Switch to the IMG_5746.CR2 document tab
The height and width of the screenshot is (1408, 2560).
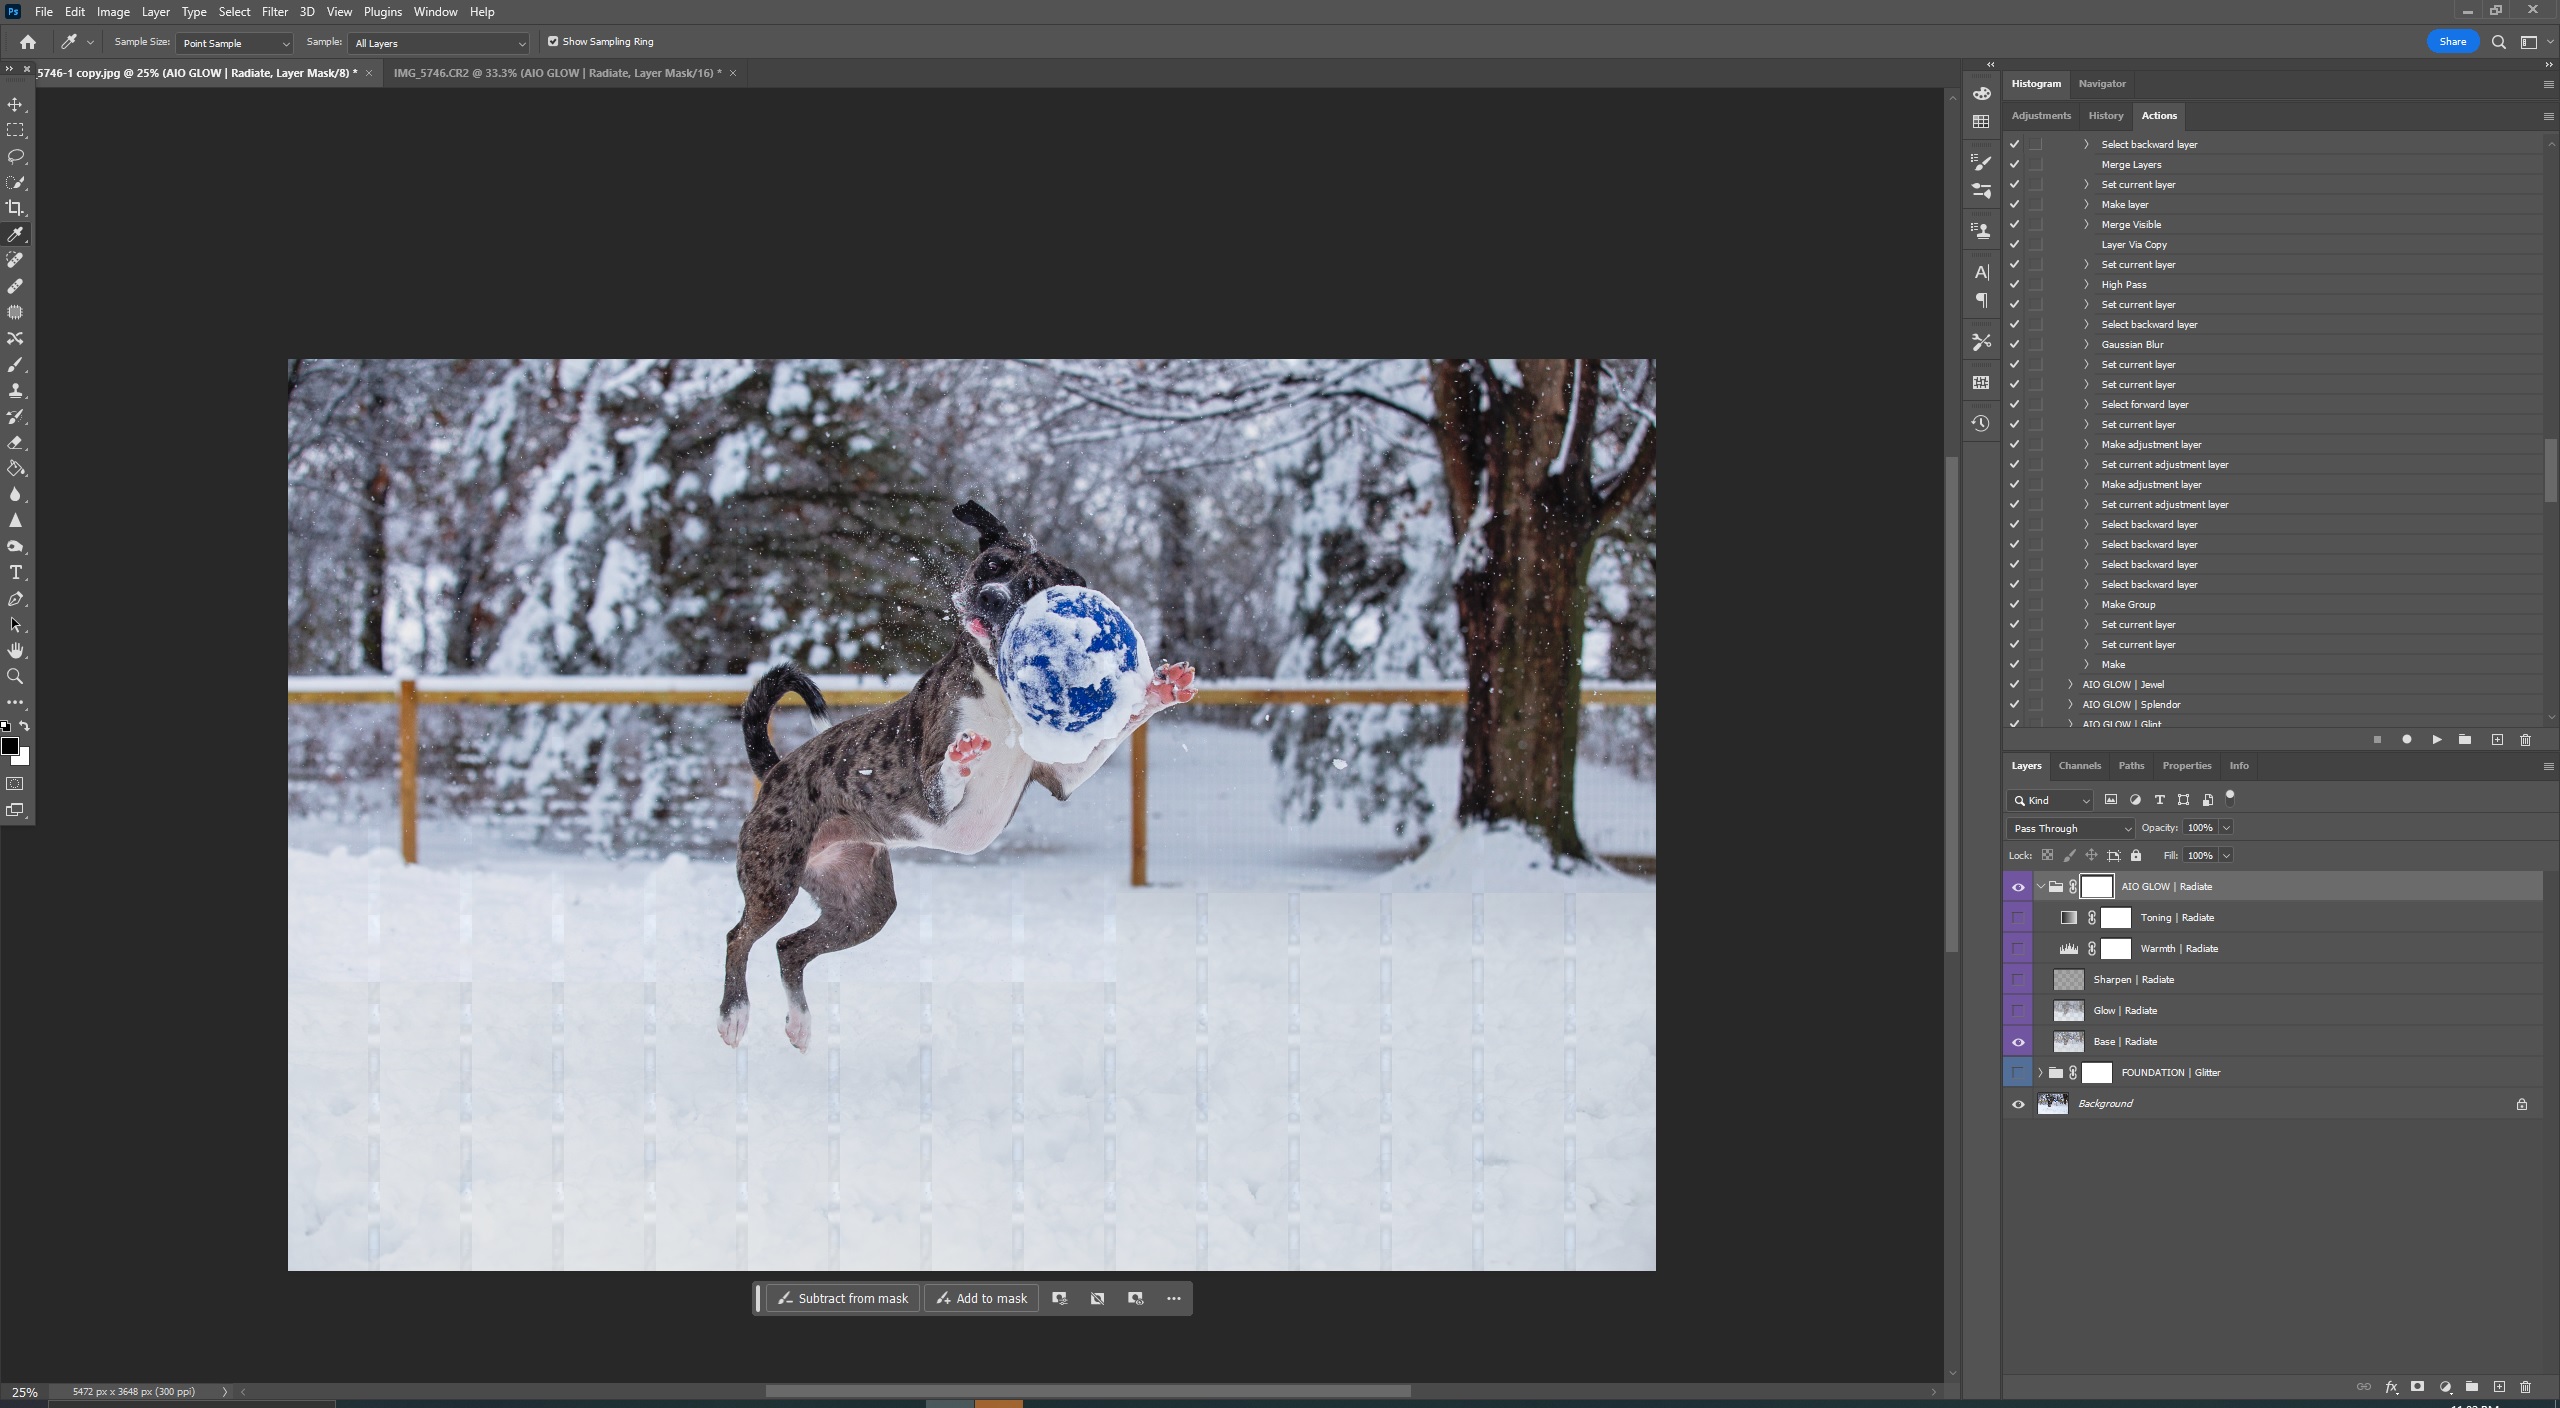click(x=556, y=73)
